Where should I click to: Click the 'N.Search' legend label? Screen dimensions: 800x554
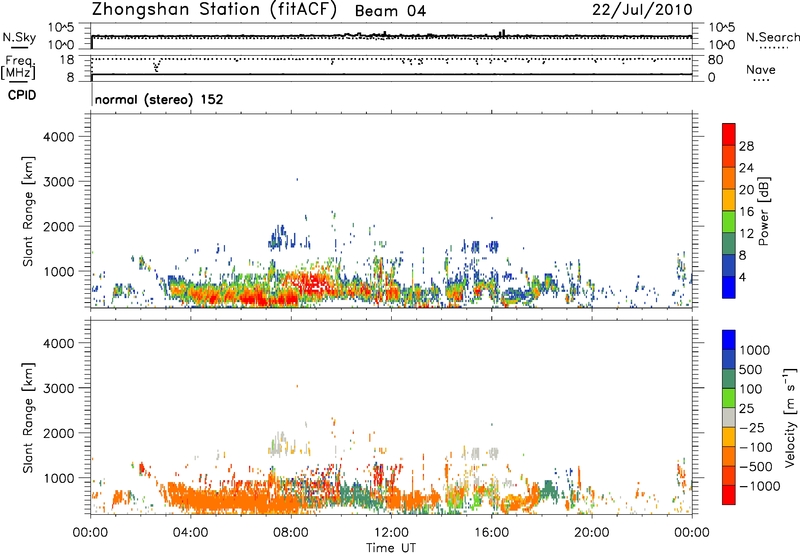tap(773, 37)
